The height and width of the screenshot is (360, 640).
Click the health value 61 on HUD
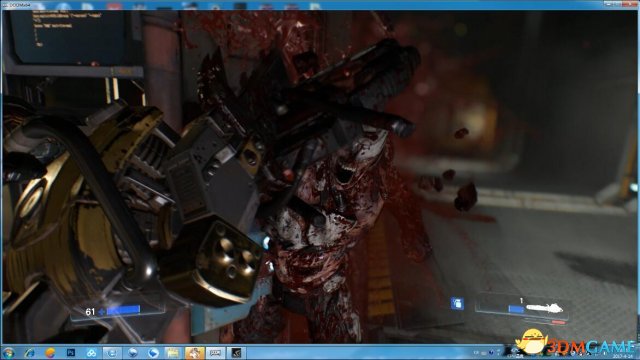point(90,312)
